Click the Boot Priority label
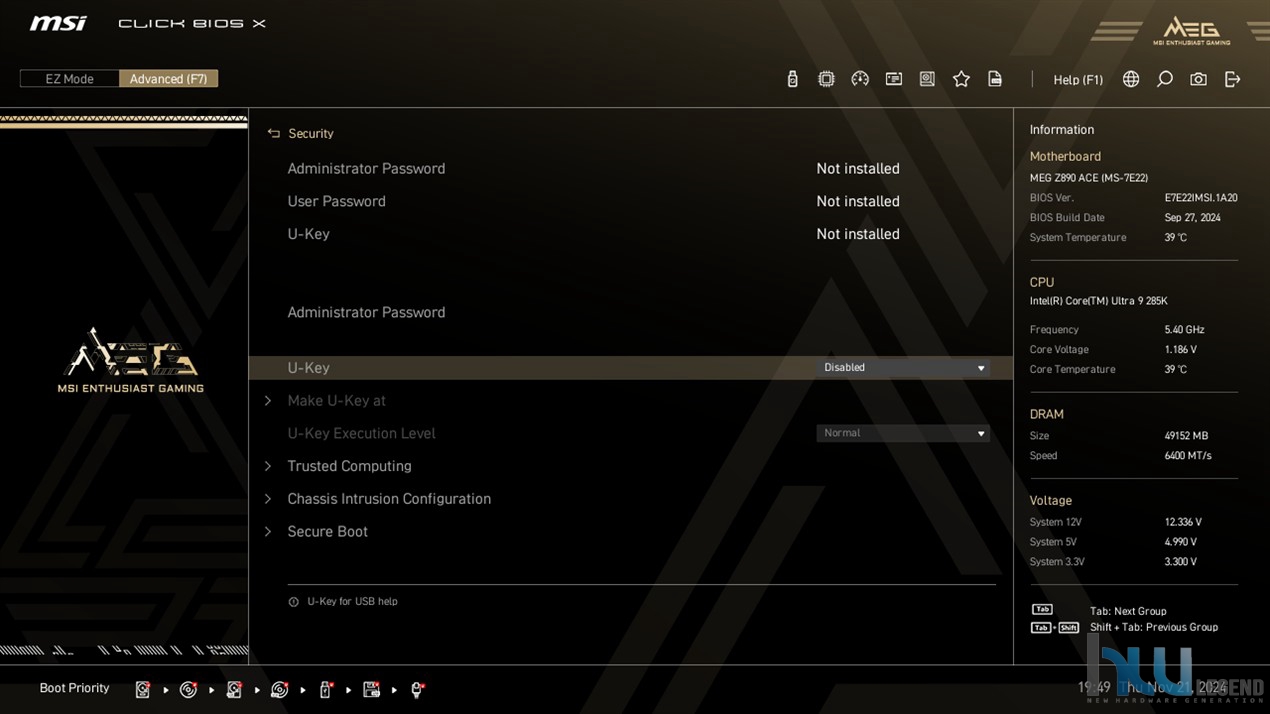Image resolution: width=1270 pixels, height=714 pixels. click(x=74, y=688)
